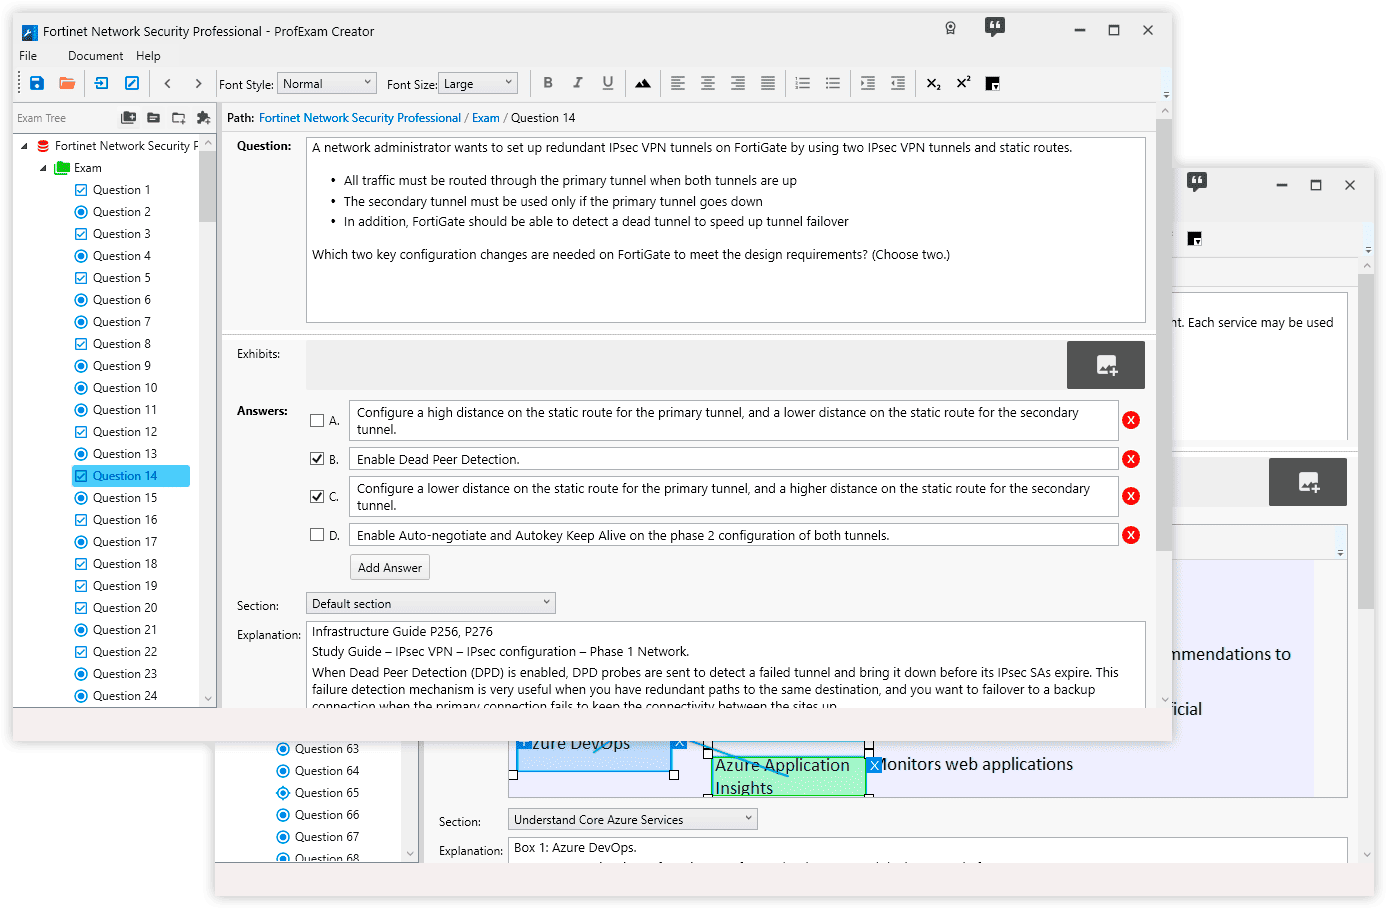Expand toolbar overflow arrow in front window
Viewport: 1387px width, 909px height.
pyautogui.click(x=1166, y=95)
